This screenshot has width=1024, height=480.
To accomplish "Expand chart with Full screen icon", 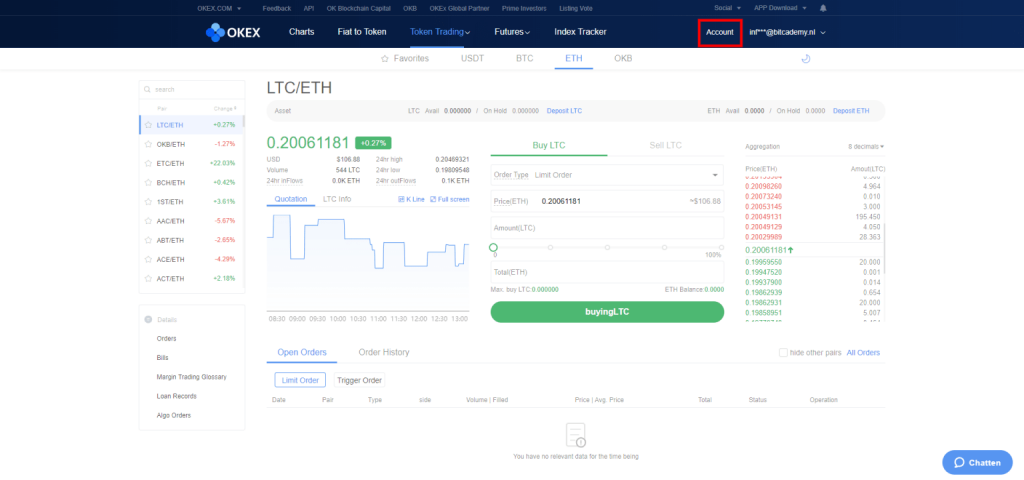I will point(433,199).
